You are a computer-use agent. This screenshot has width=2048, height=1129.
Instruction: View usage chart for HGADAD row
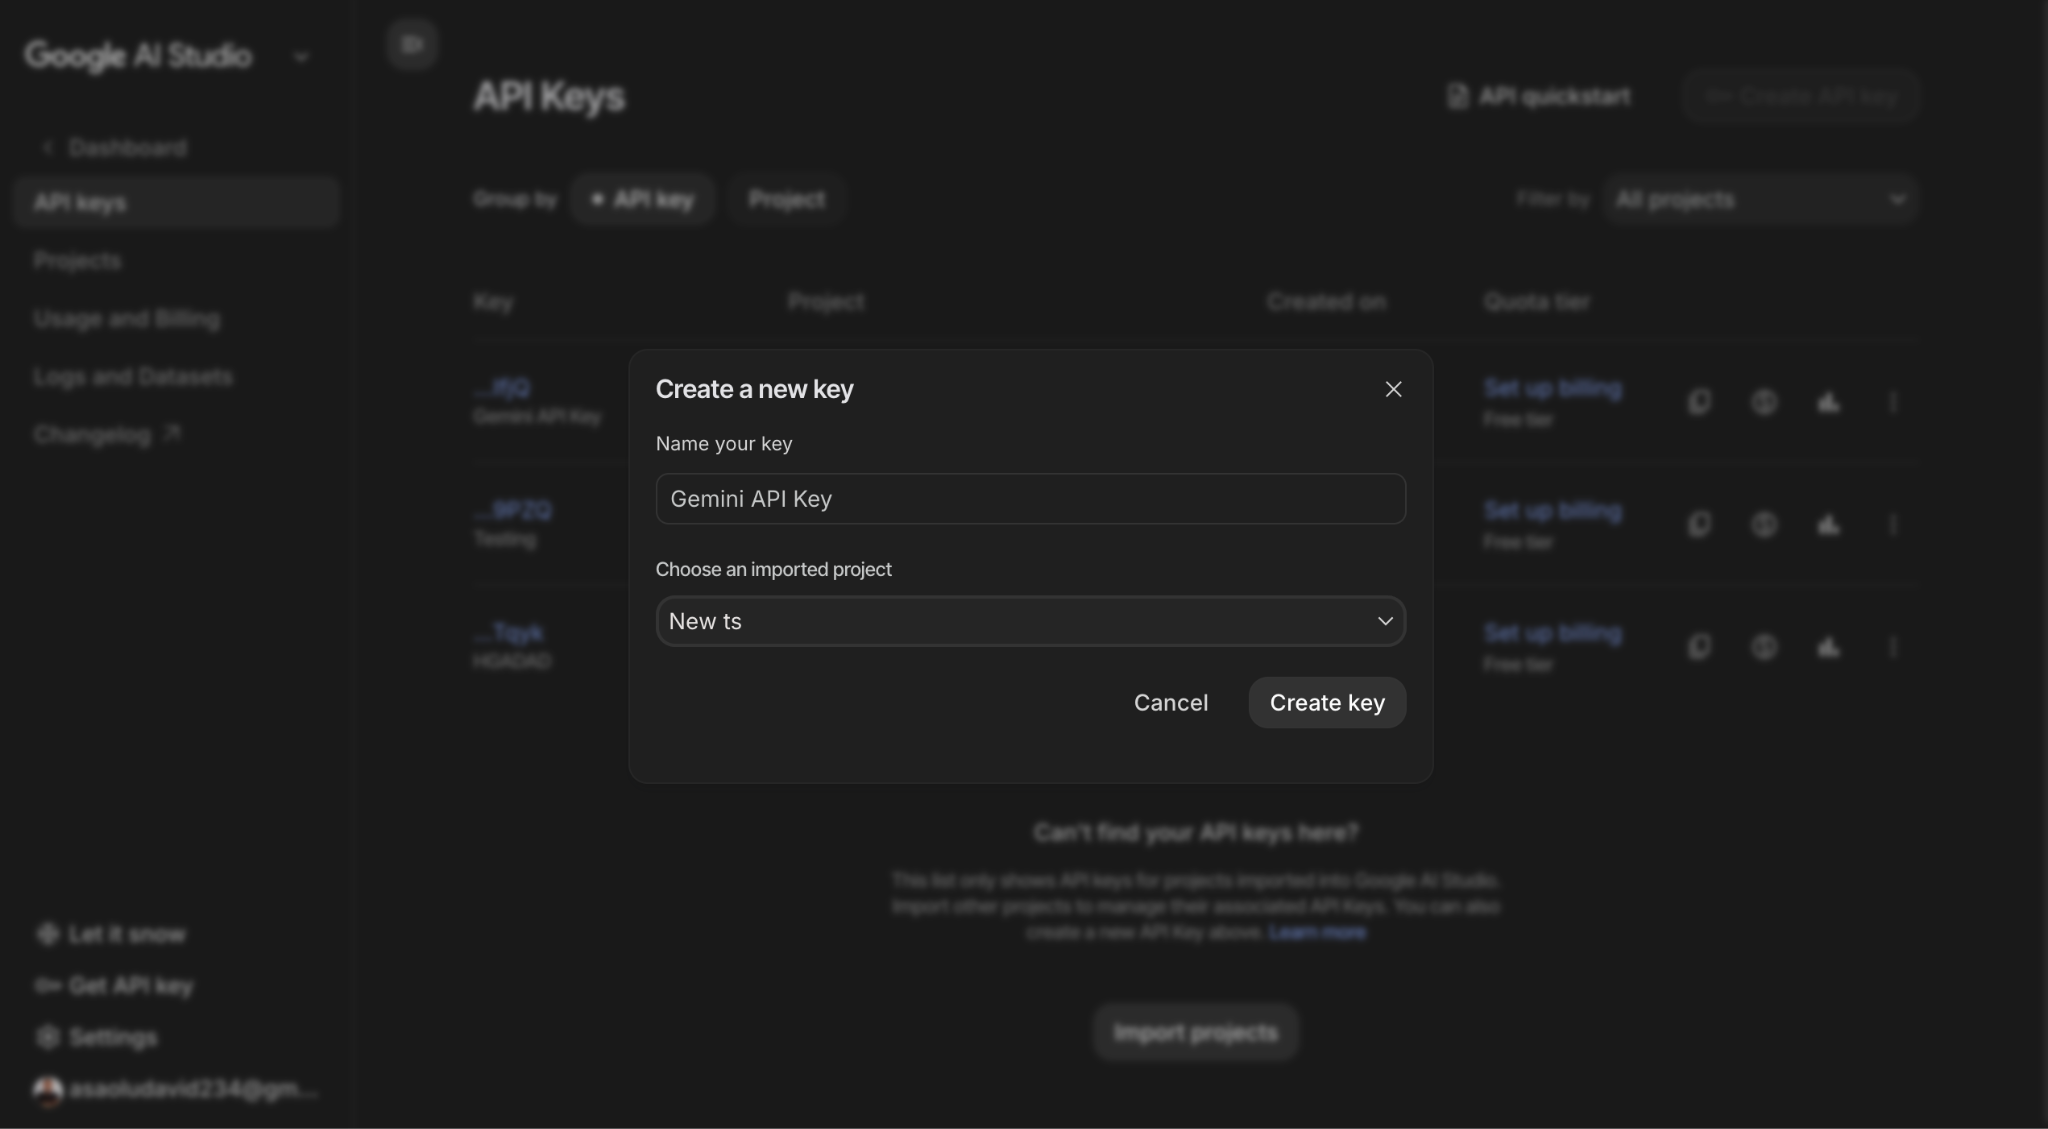click(x=1828, y=647)
